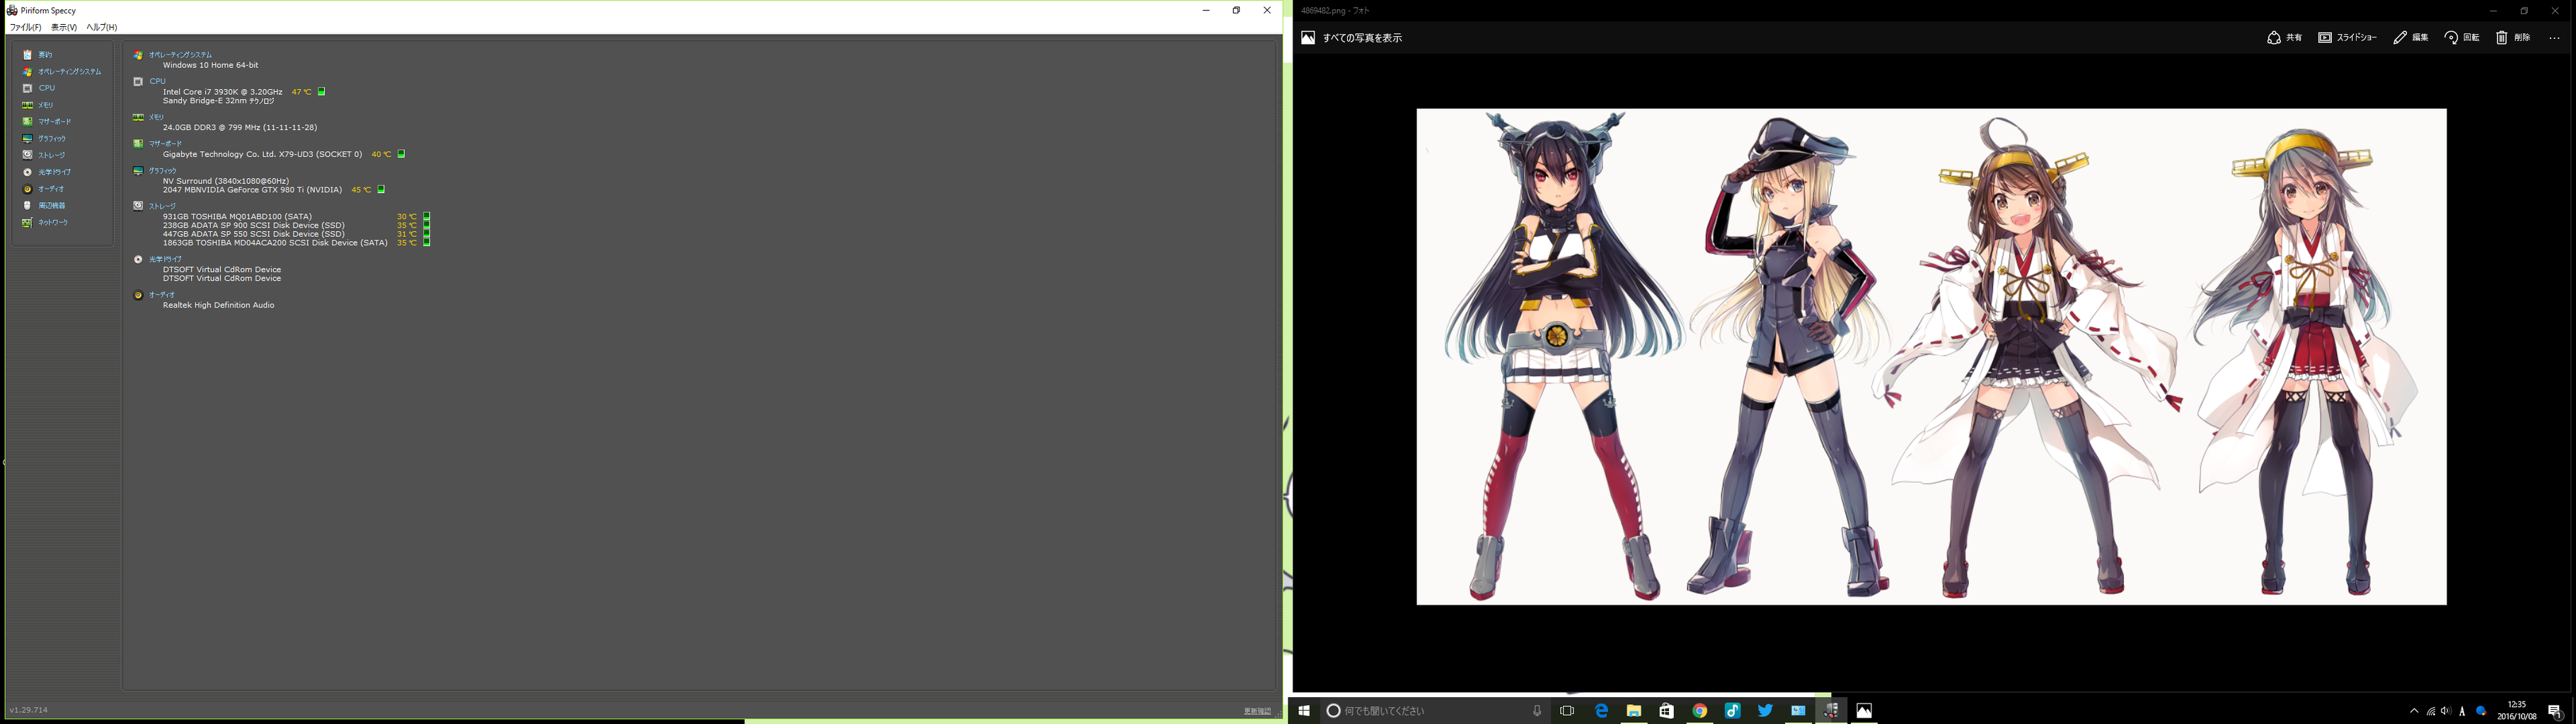Click '1863GB TOSHIBA MD04ACA200' storage row
The width and height of the screenshot is (2576, 724).
click(x=275, y=243)
